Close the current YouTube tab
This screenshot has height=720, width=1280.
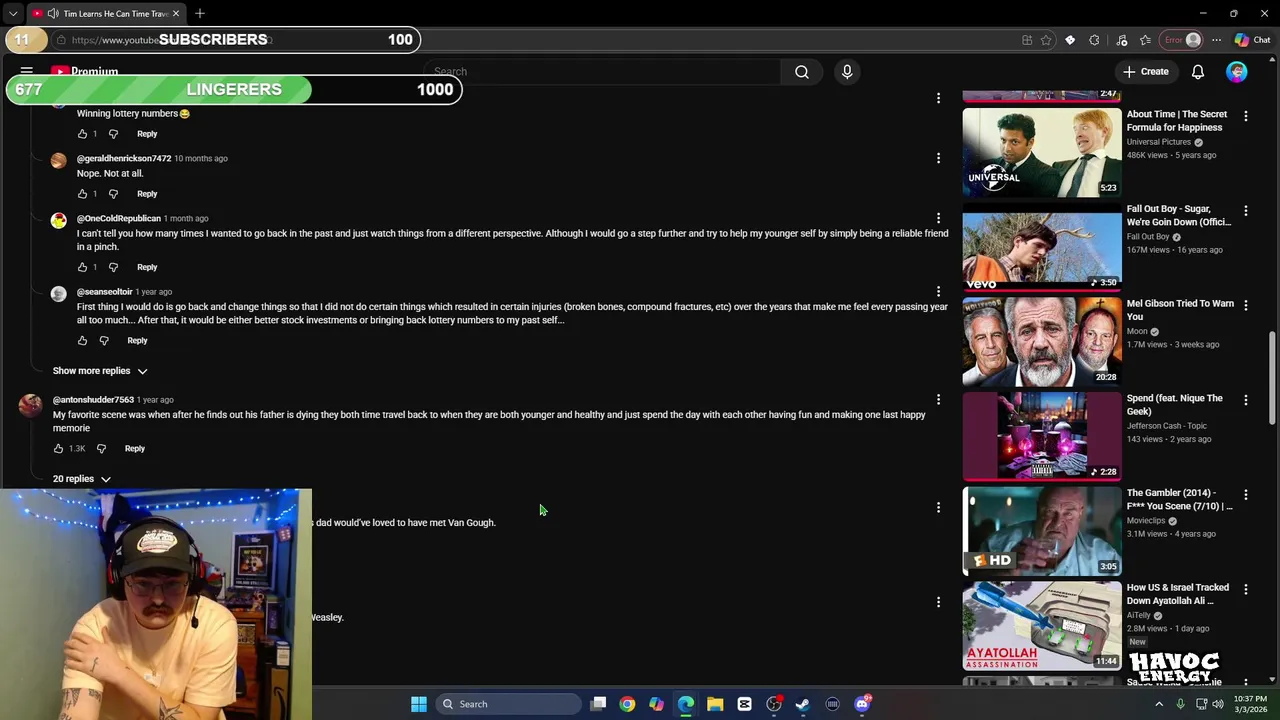click(x=176, y=13)
